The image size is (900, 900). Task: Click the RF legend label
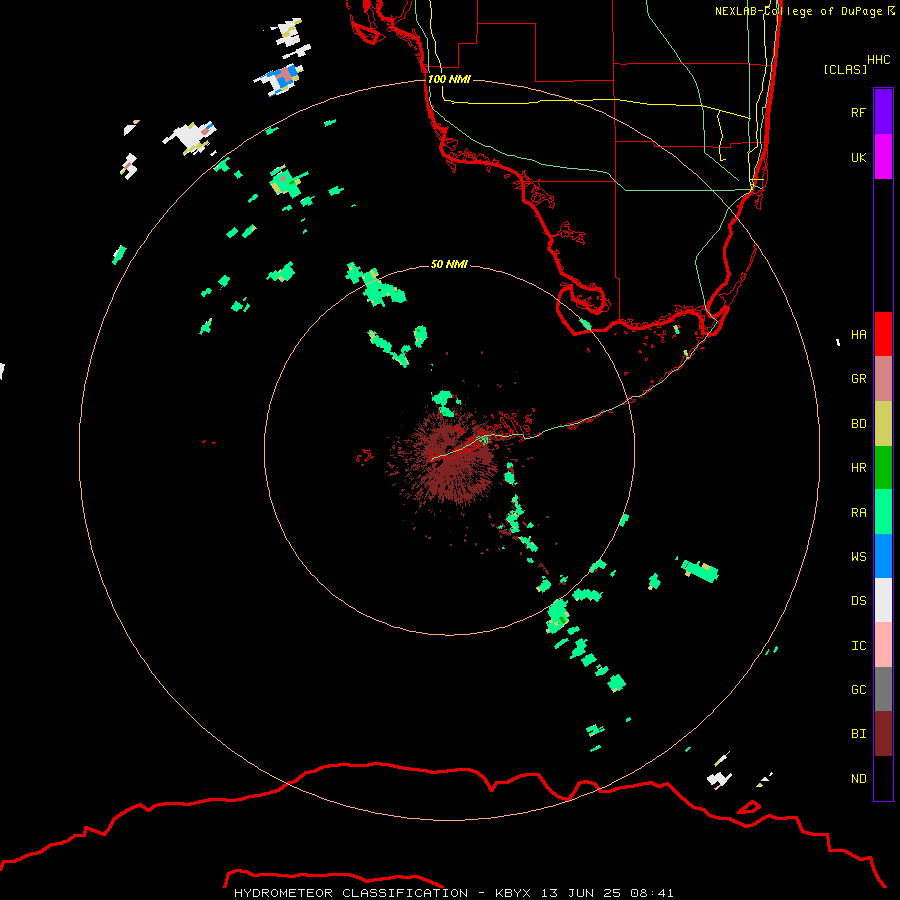tap(858, 112)
